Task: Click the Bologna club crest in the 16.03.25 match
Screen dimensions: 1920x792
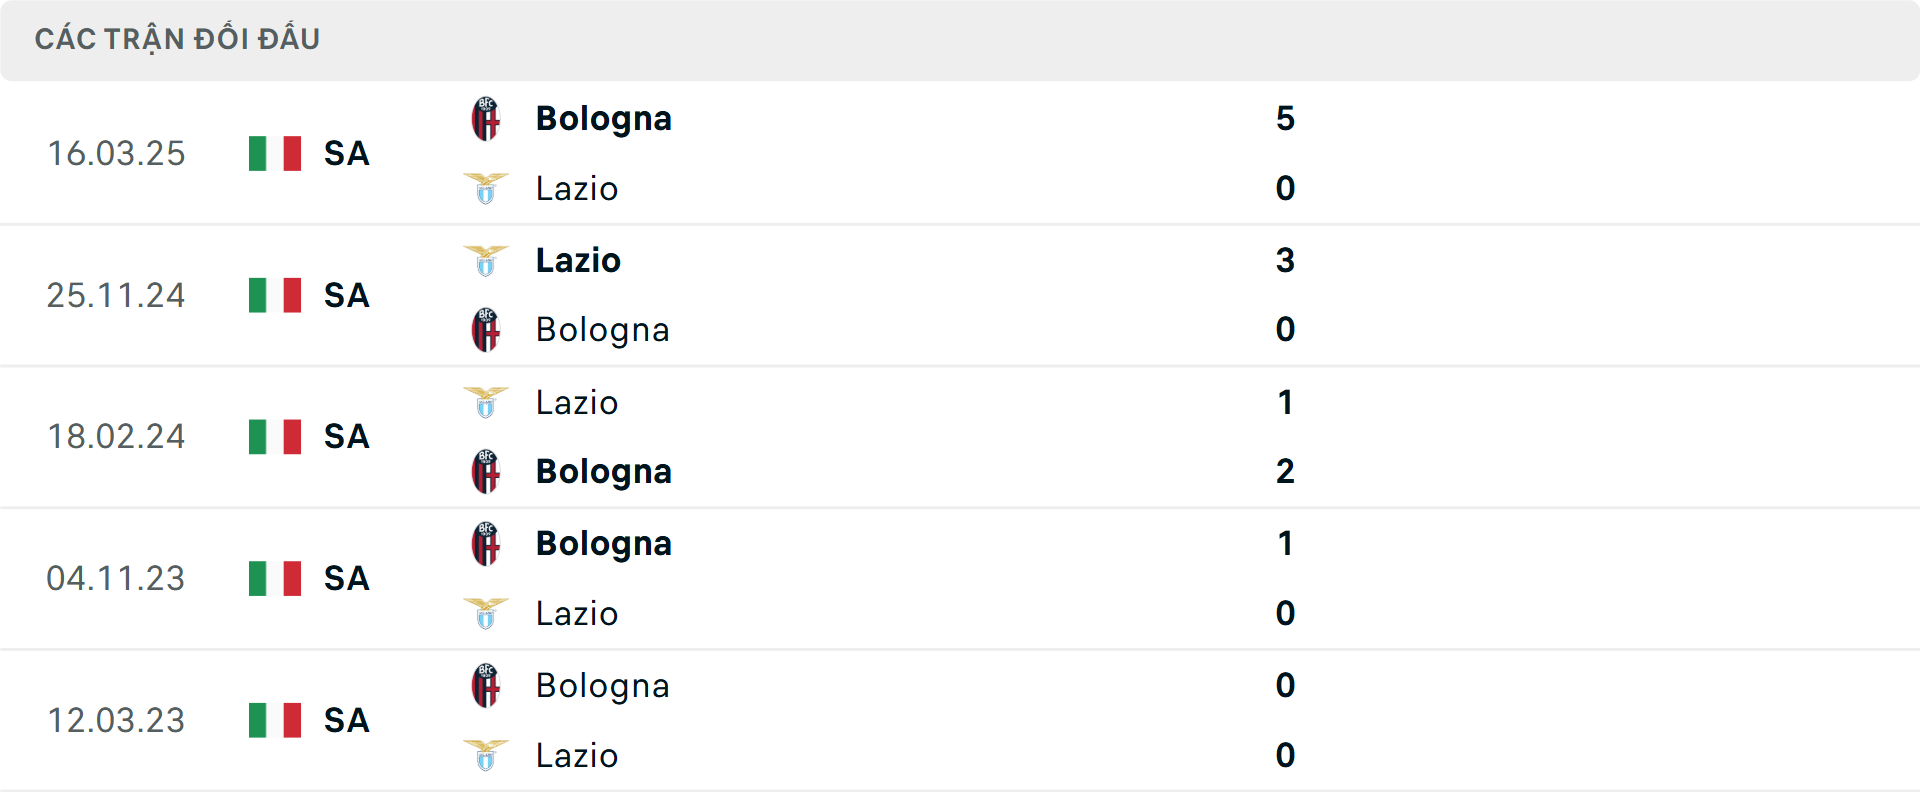Action: point(486,117)
